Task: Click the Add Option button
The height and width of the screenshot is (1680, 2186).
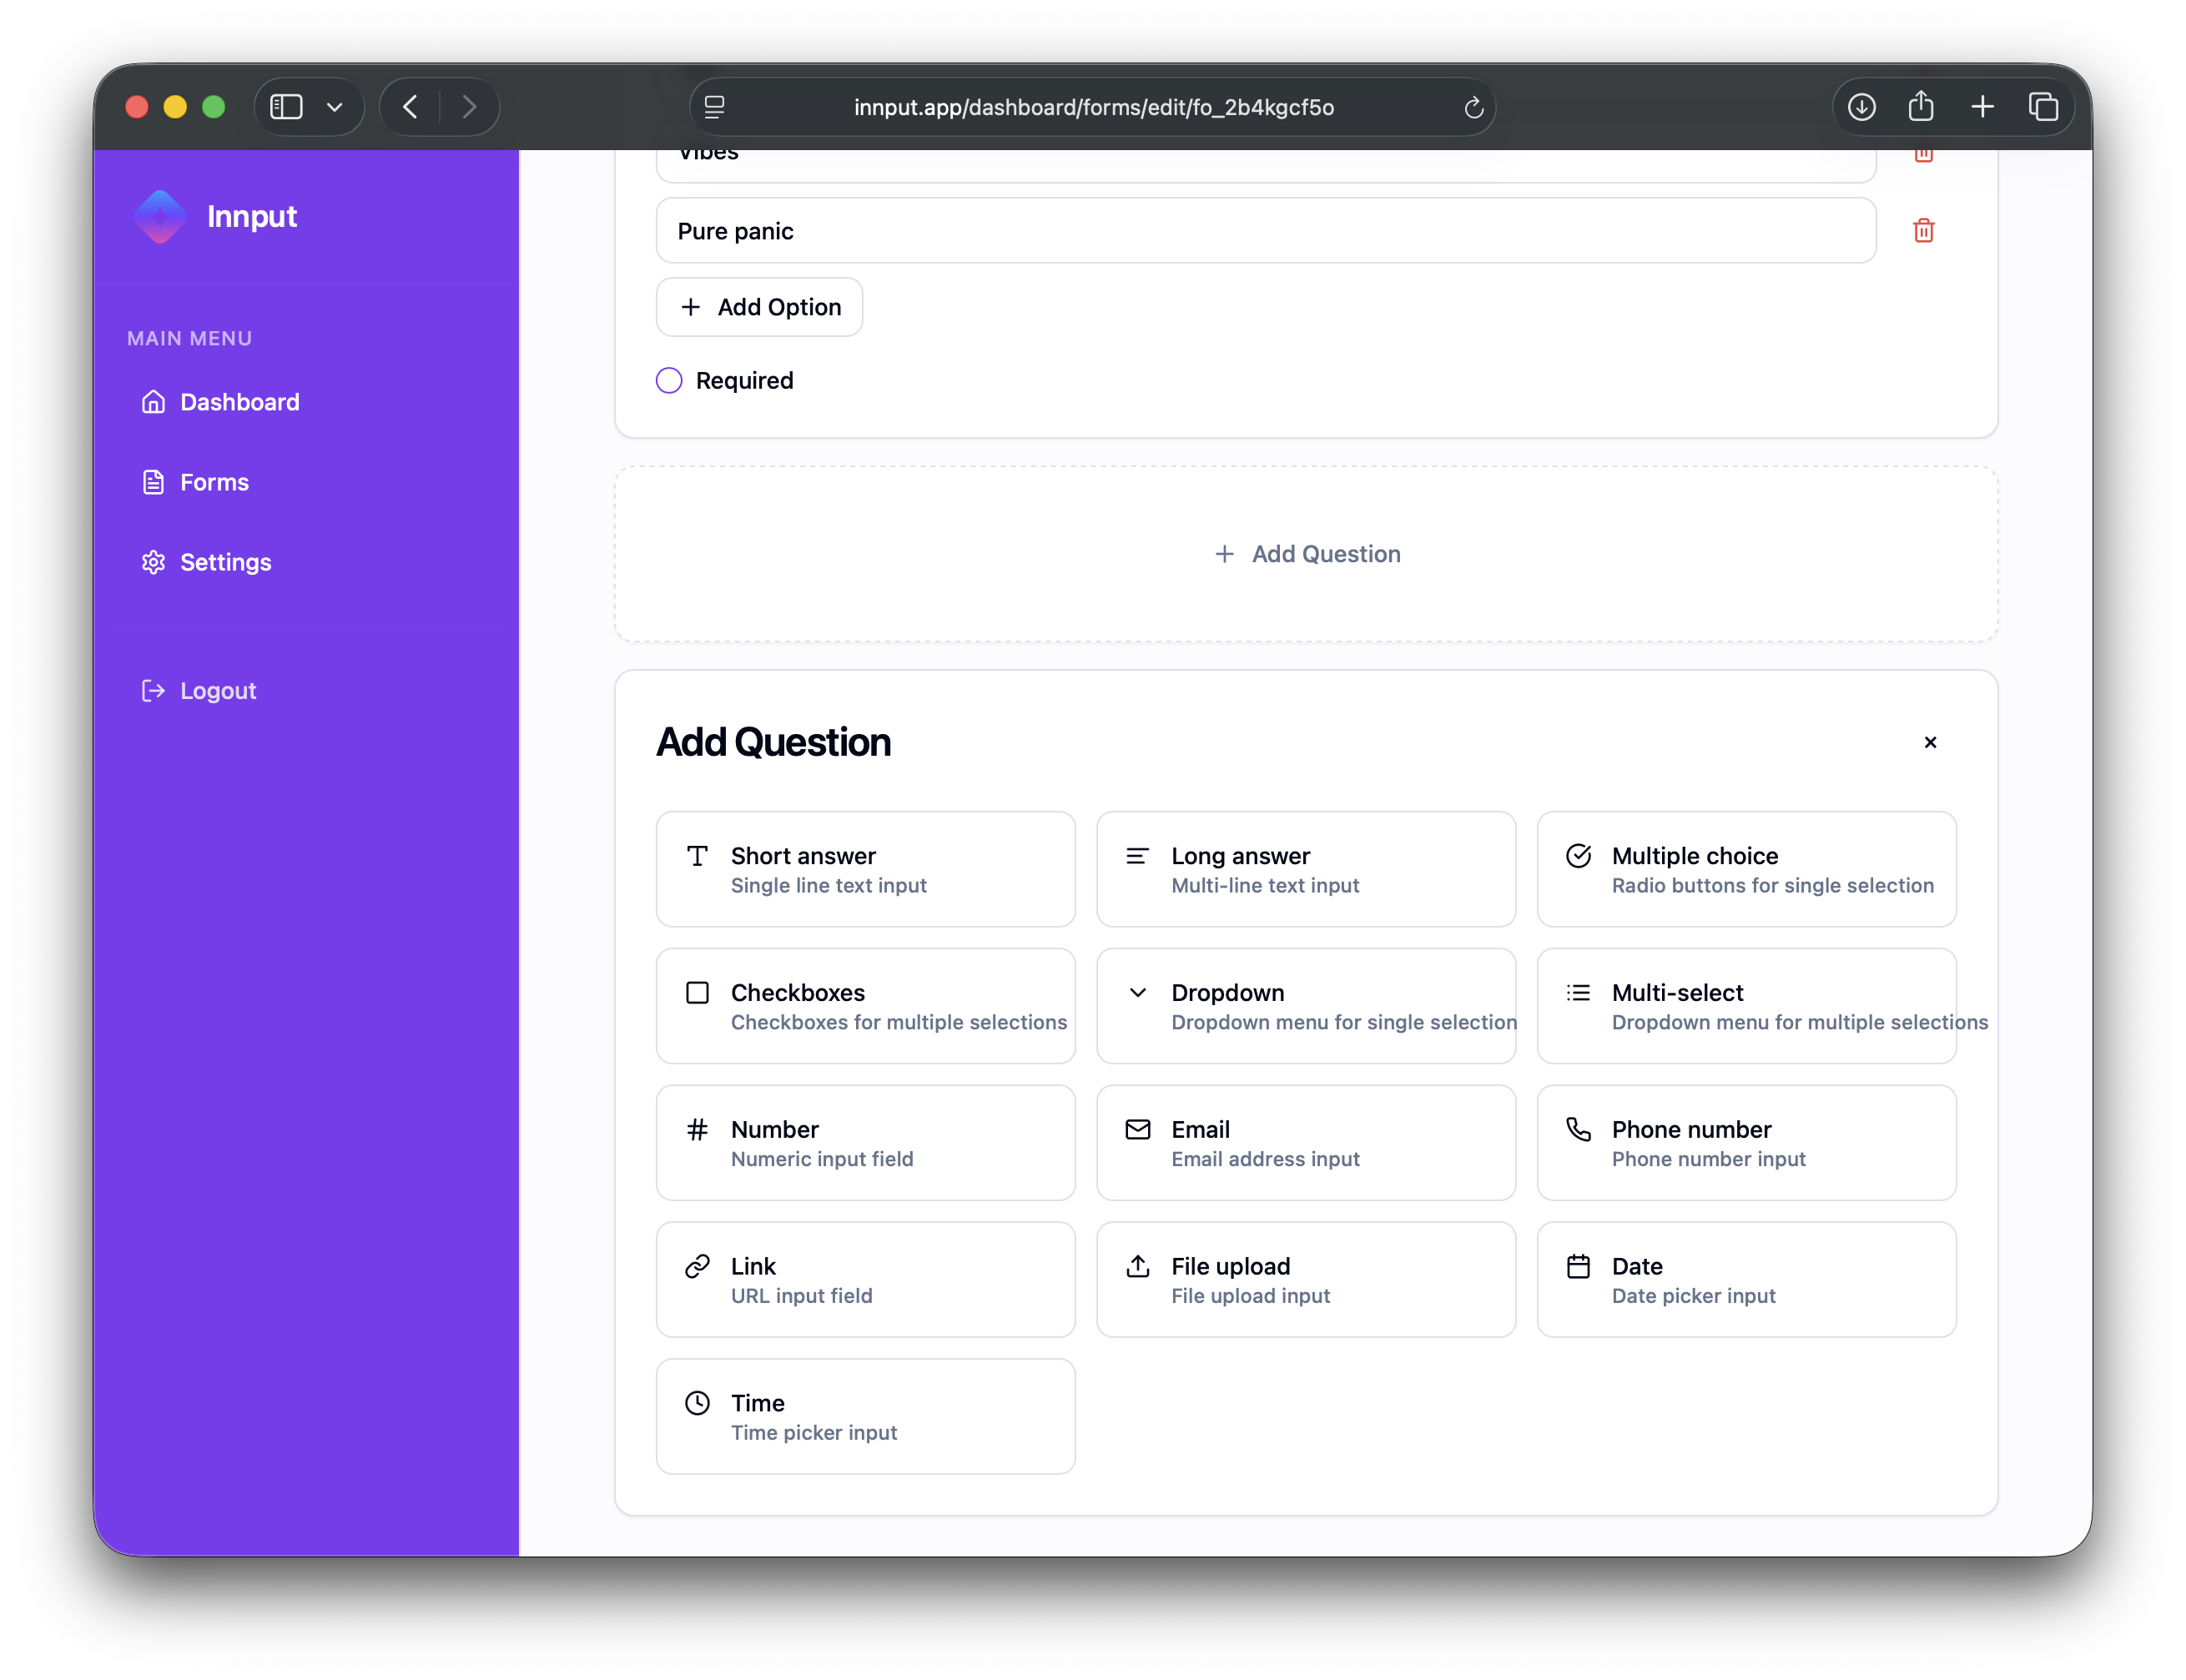Action: (x=759, y=307)
